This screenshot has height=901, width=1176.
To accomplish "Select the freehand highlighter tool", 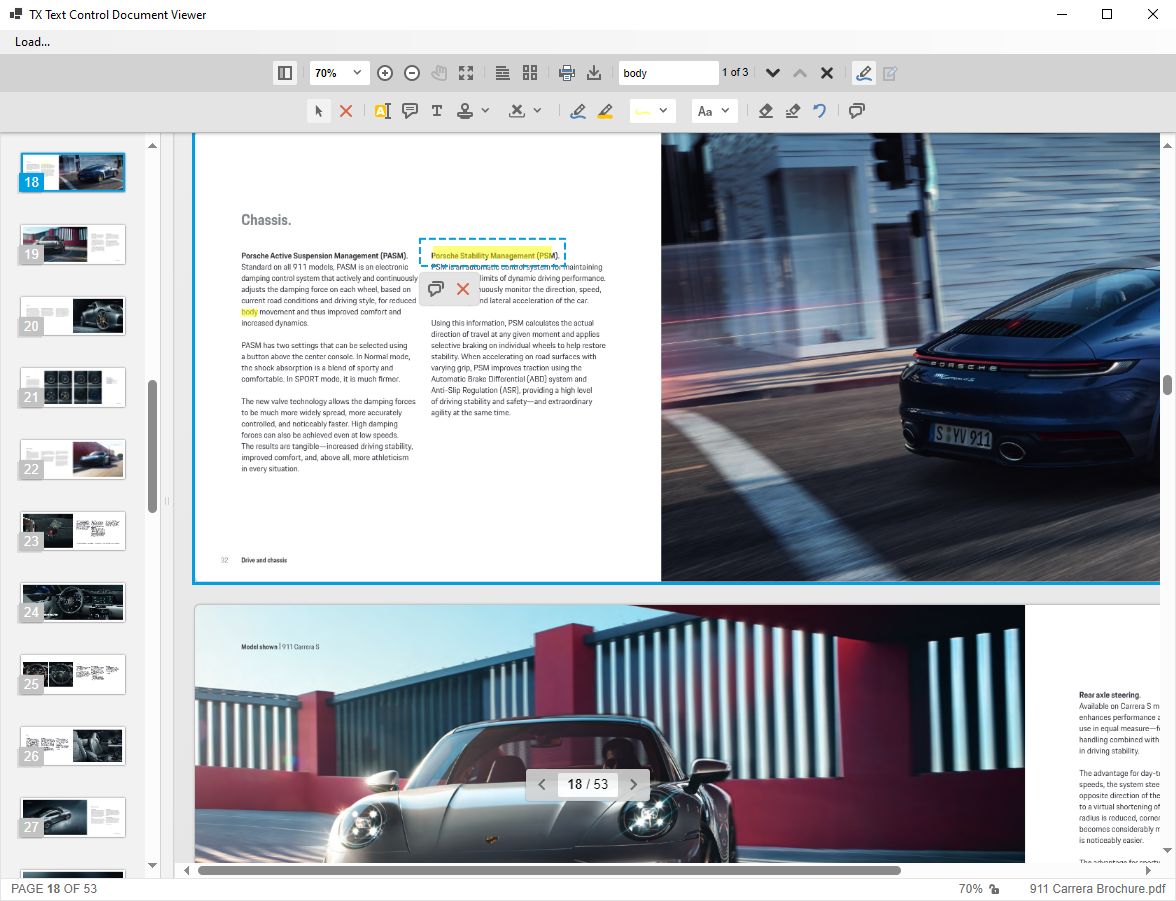I will (x=604, y=111).
